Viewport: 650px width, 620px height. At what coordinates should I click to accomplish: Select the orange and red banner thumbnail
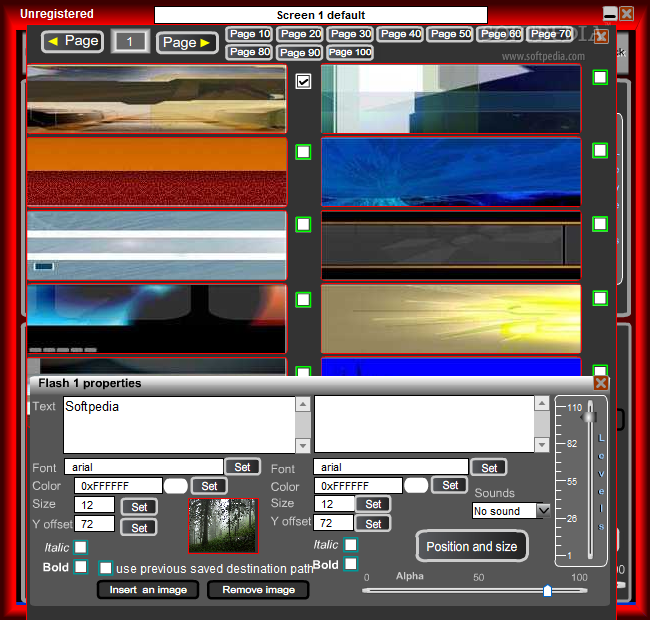(x=157, y=172)
